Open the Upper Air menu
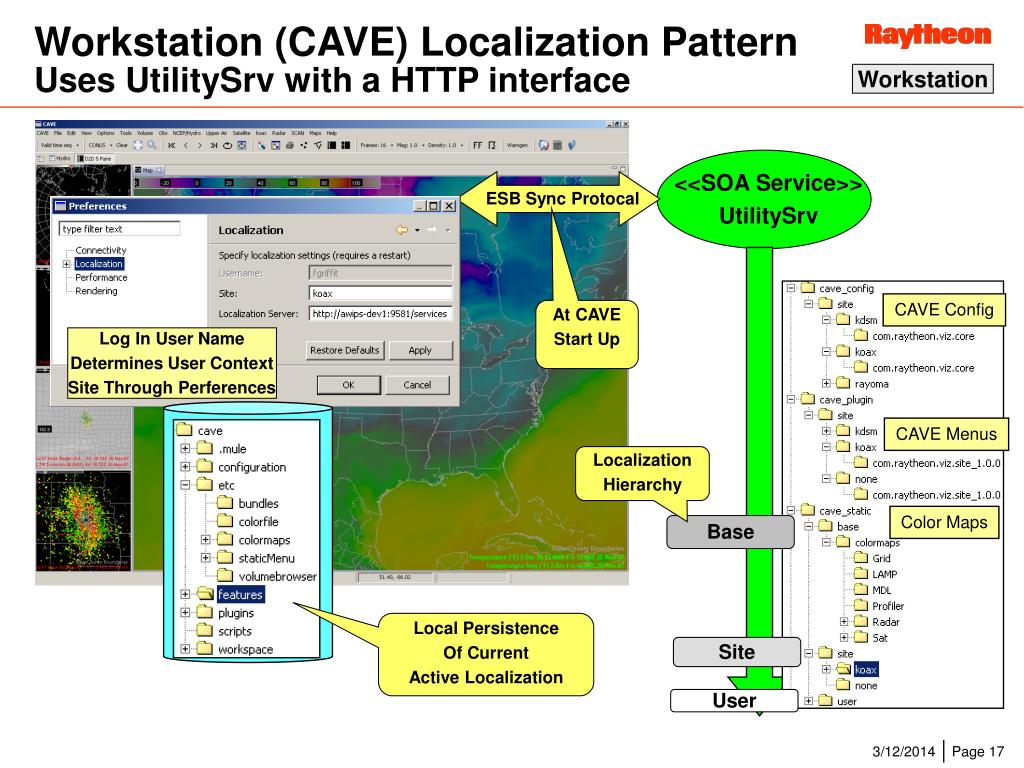The width and height of the screenshot is (1024, 768). (216, 133)
